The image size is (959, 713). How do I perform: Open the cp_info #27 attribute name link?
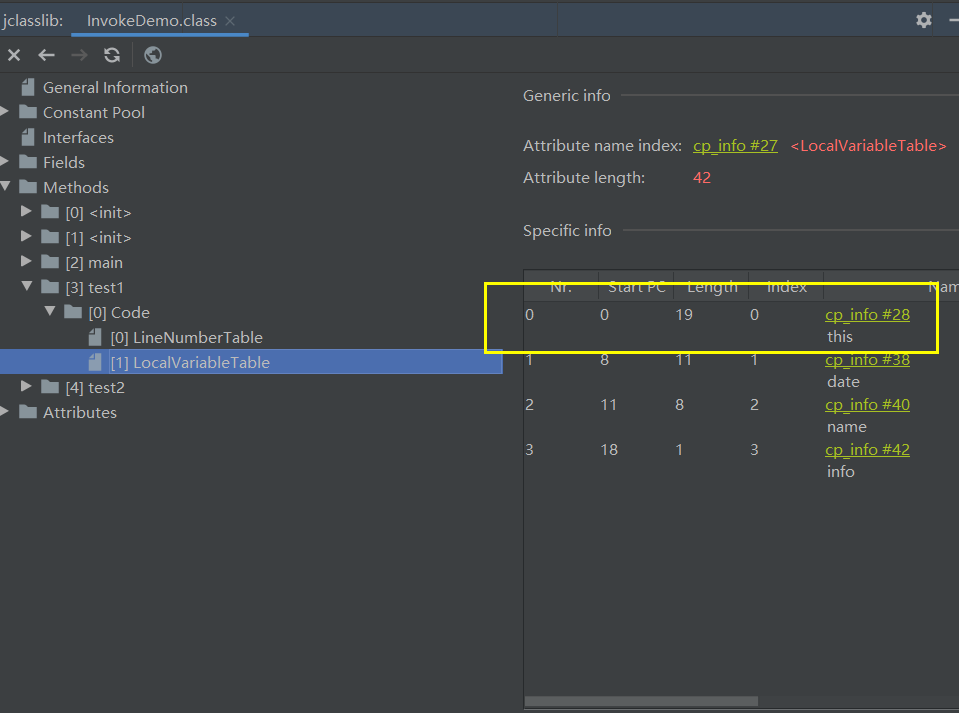(x=735, y=146)
